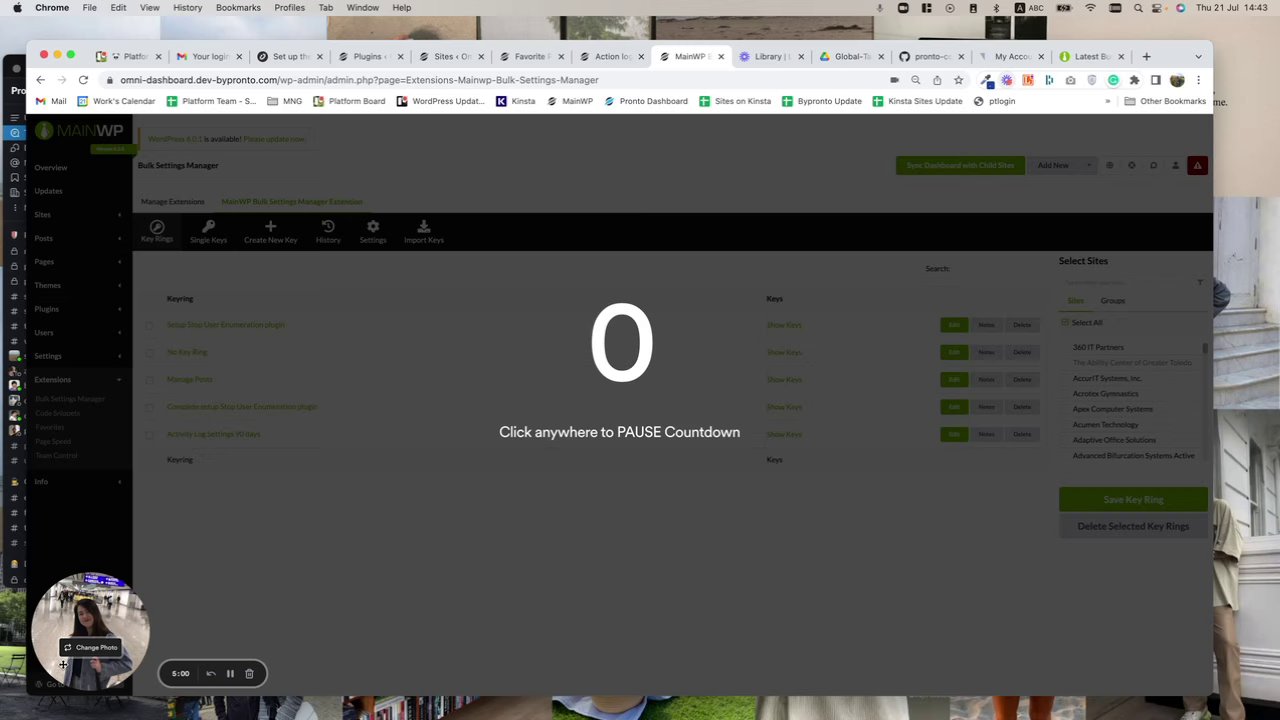This screenshot has height=720, width=1280.
Task: Open the ptlogin bookmark
Action: pos(994,101)
